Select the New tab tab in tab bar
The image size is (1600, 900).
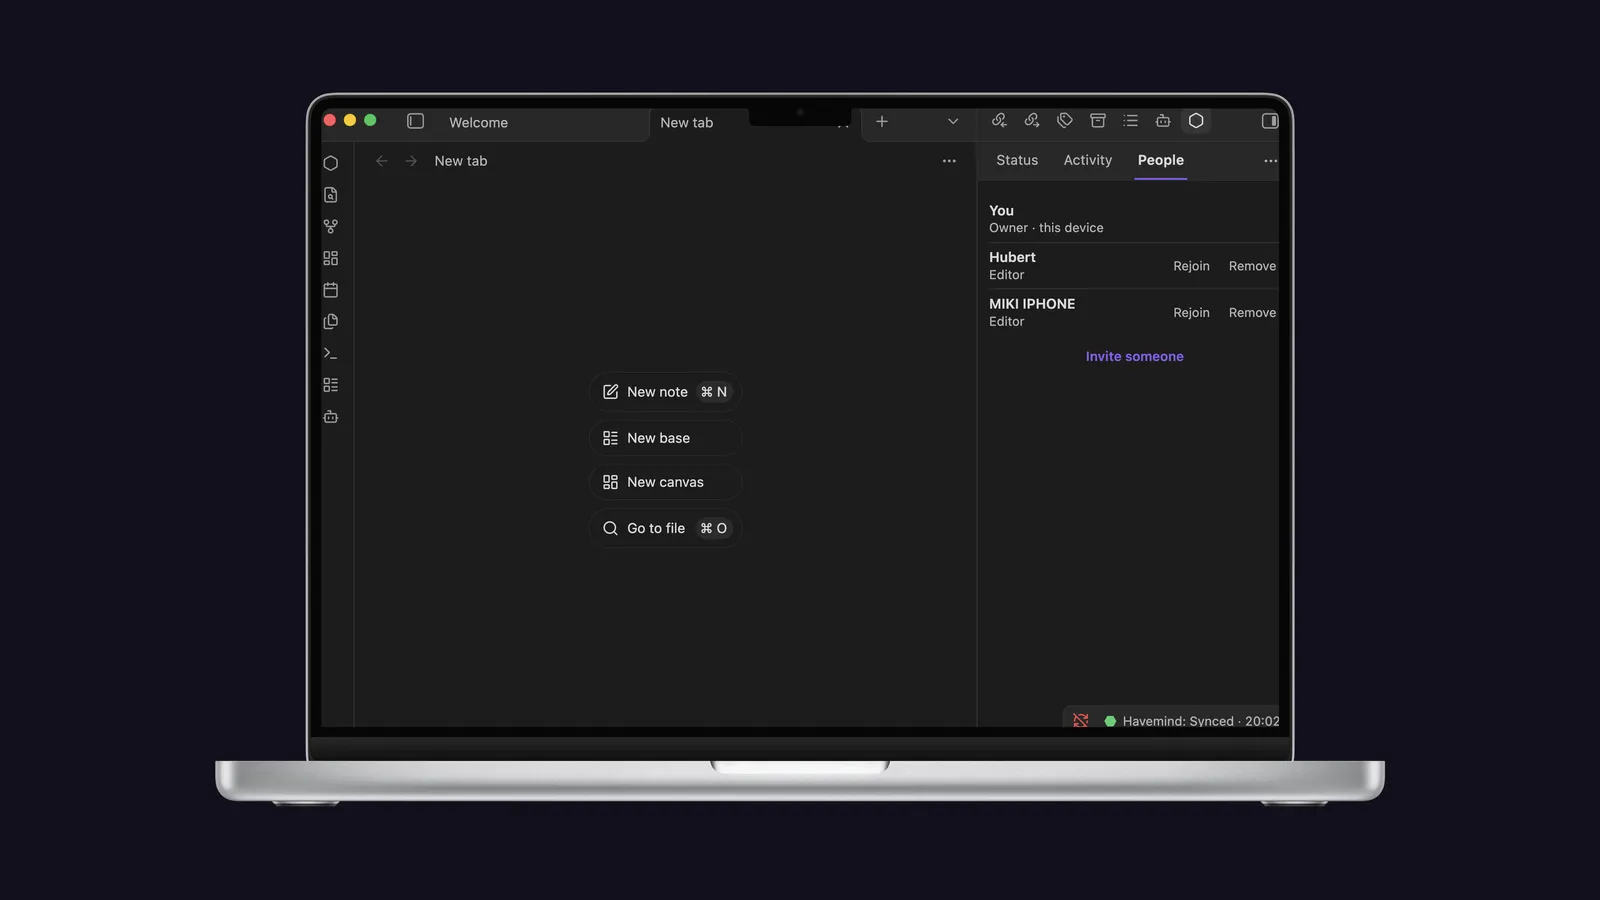pyautogui.click(x=687, y=123)
